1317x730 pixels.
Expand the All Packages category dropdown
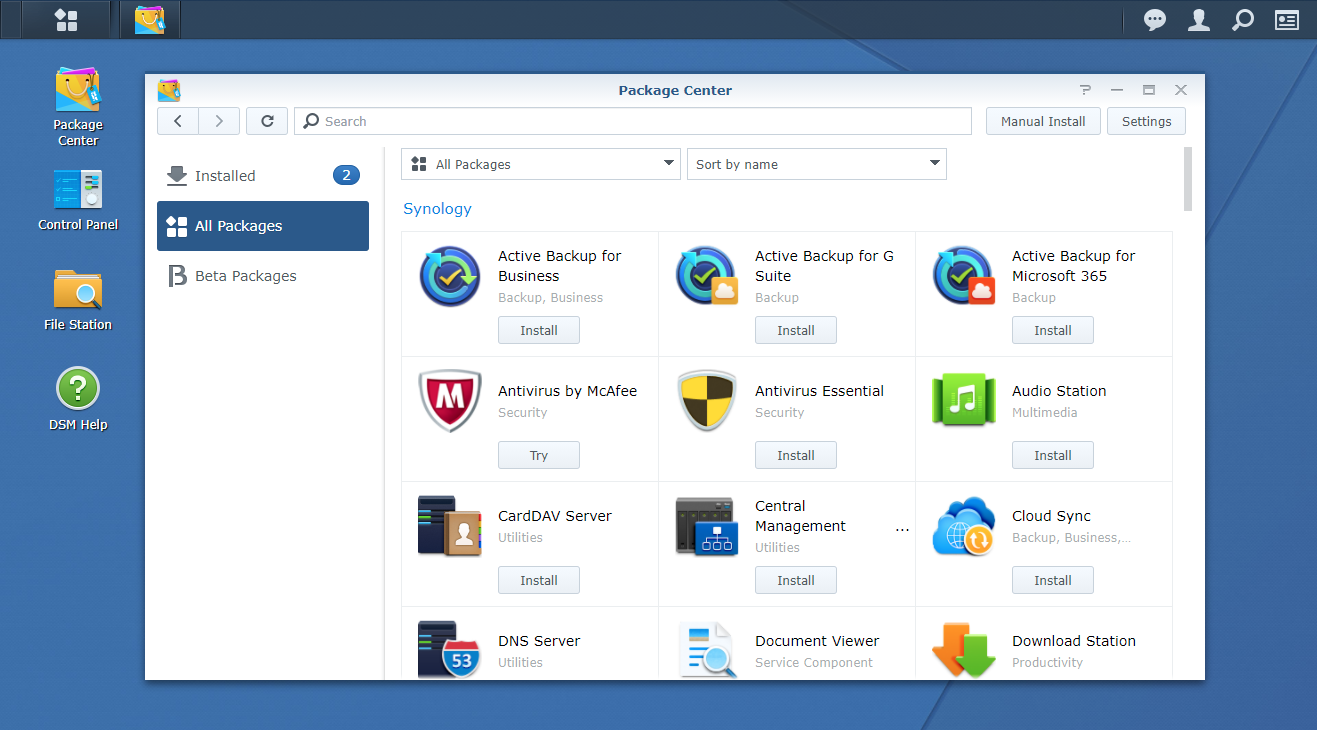click(x=540, y=164)
